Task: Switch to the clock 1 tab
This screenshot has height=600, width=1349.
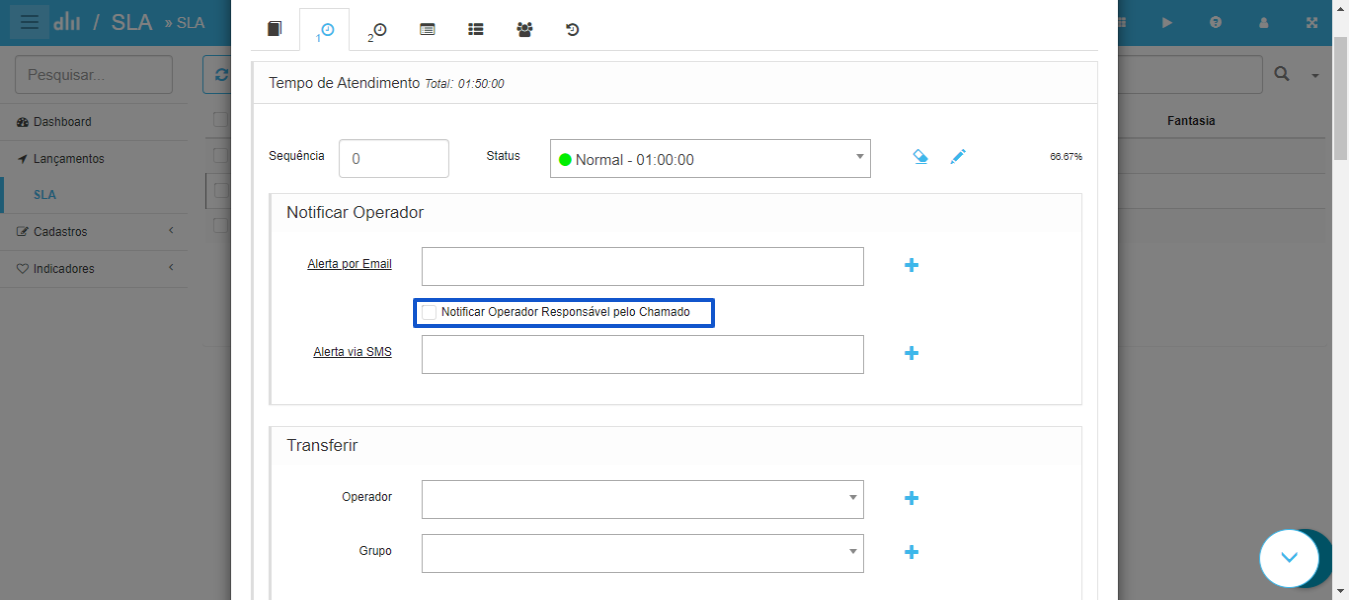Action: tap(325, 30)
